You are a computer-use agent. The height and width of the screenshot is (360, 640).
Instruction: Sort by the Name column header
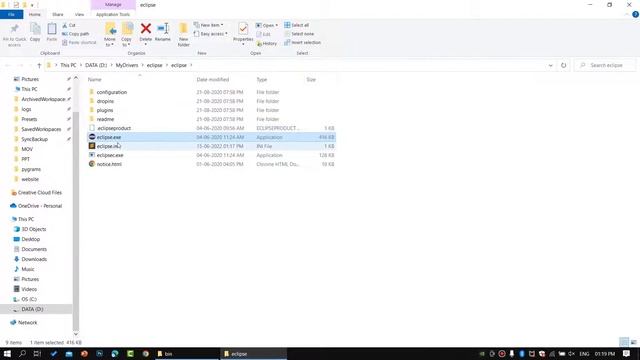click(x=95, y=80)
